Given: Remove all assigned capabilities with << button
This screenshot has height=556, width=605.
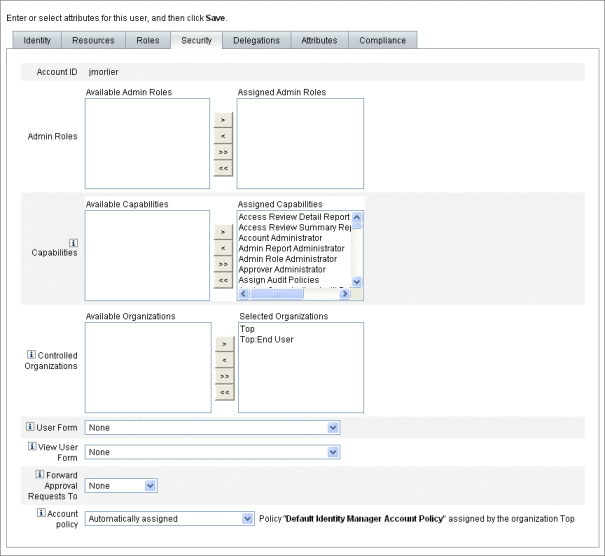Looking at the screenshot, I should [x=223, y=280].
